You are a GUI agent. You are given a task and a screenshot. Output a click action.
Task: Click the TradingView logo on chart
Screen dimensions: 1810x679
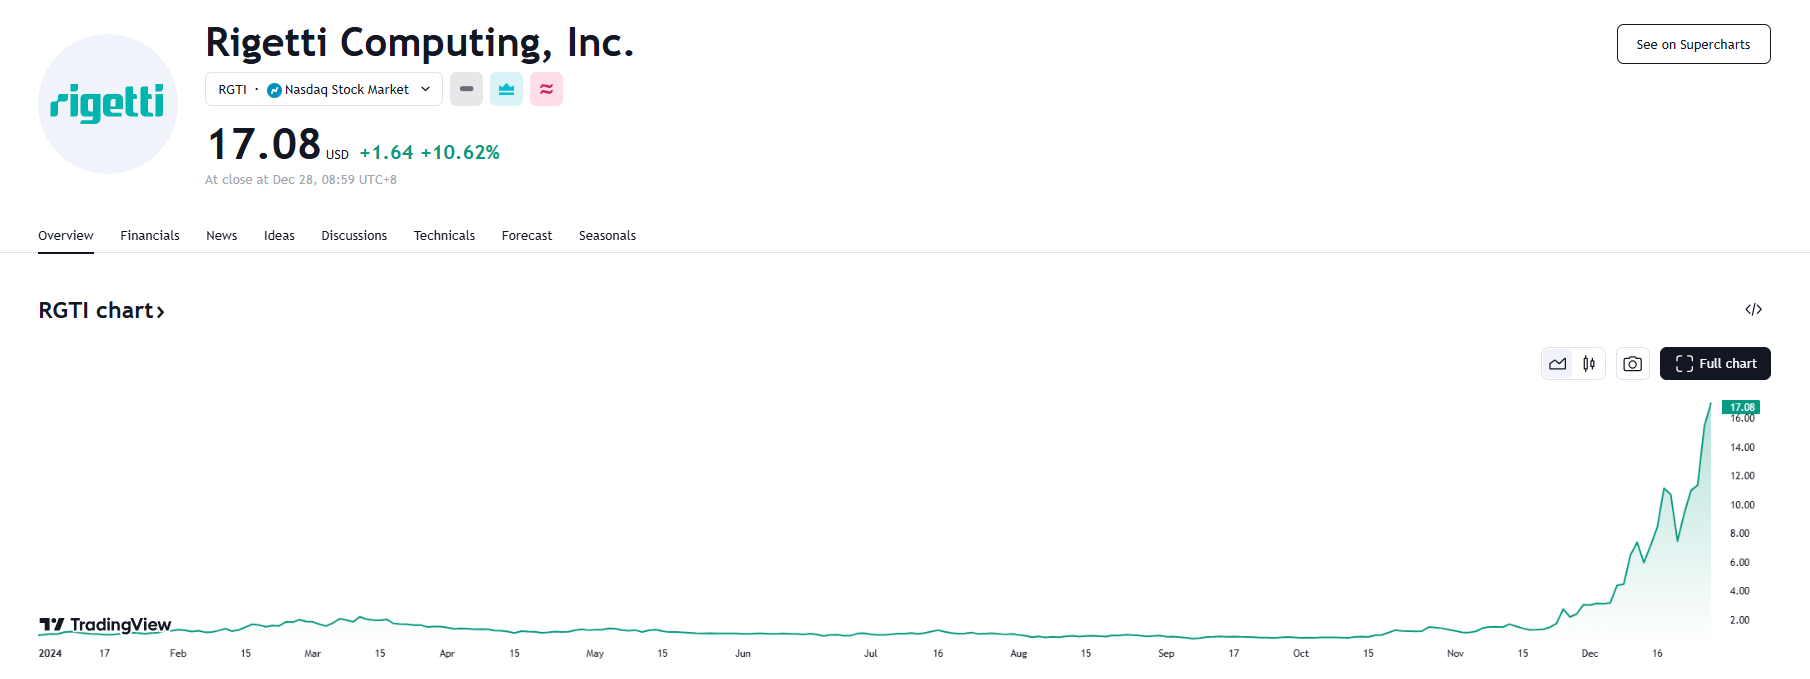pyautogui.click(x=106, y=625)
